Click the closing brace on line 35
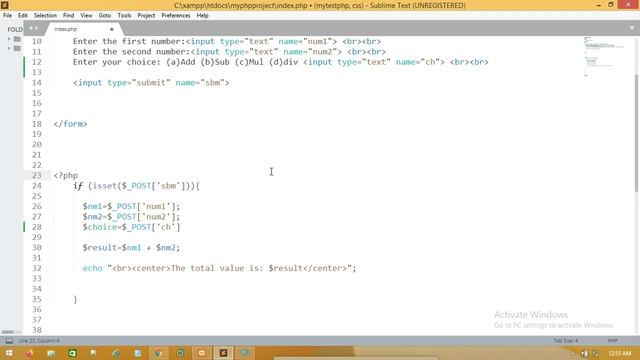 pyautogui.click(x=75, y=299)
